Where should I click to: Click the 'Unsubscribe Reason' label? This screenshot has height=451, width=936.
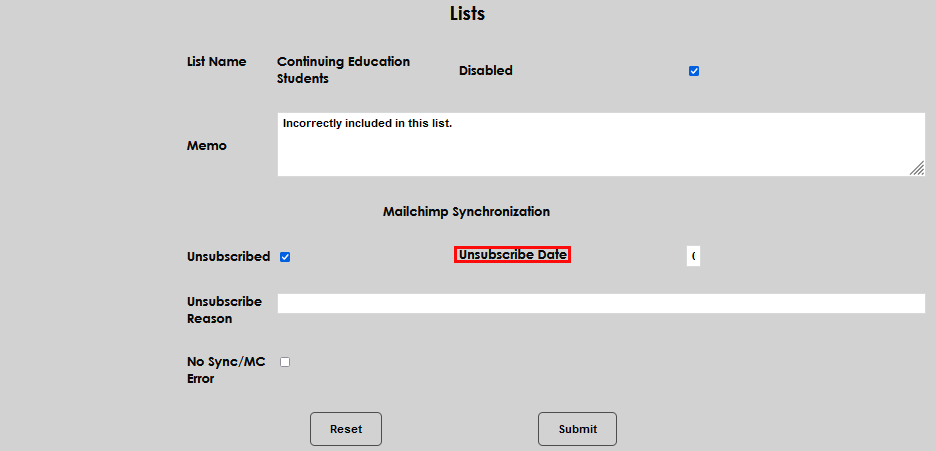(224, 310)
